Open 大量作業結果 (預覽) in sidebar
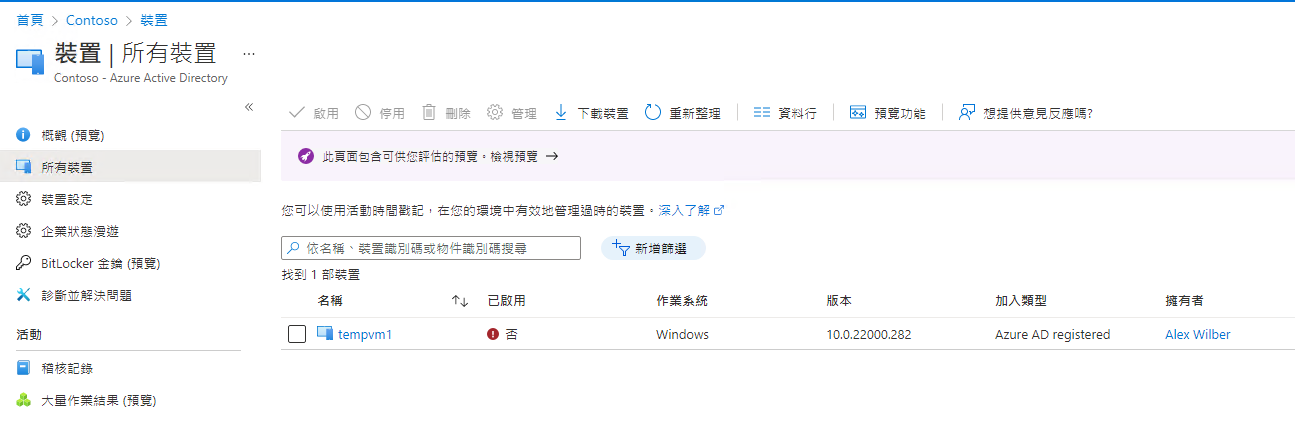The image size is (1295, 423). click(x=98, y=400)
